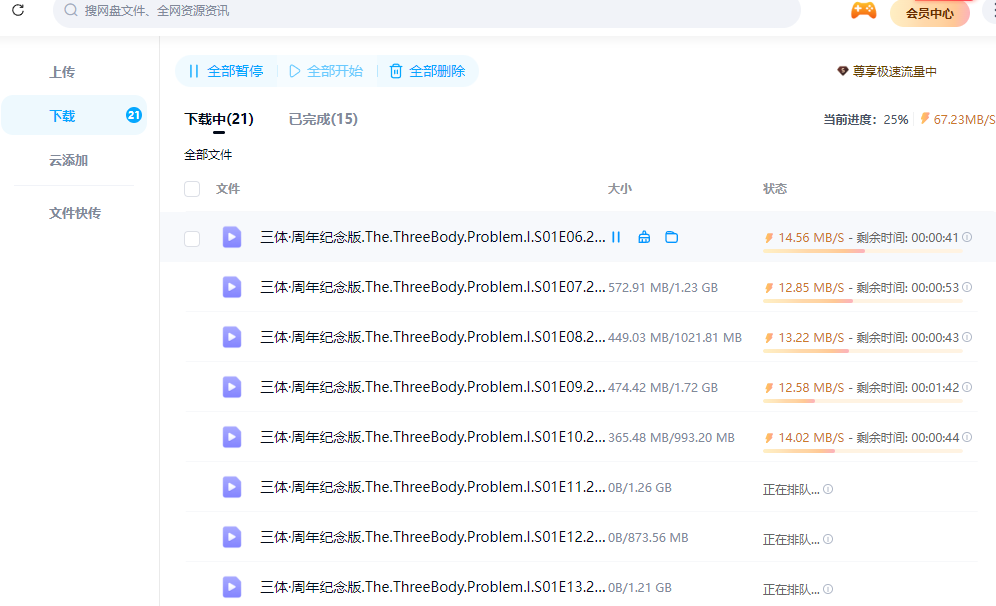Viewport: 996px width, 606px height.
Task: Click size text 365.48 MB/993.20 MB
Action: coord(671,438)
